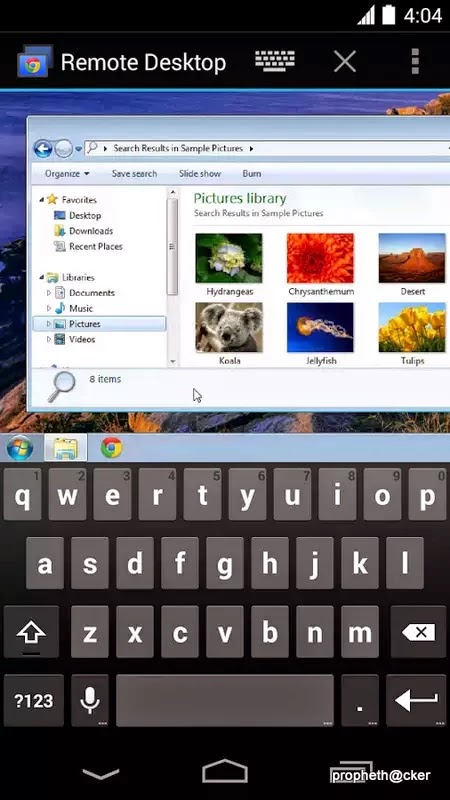The width and height of the screenshot is (450, 800).
Task: Expand the Music library node
Action: pos(49,308)
